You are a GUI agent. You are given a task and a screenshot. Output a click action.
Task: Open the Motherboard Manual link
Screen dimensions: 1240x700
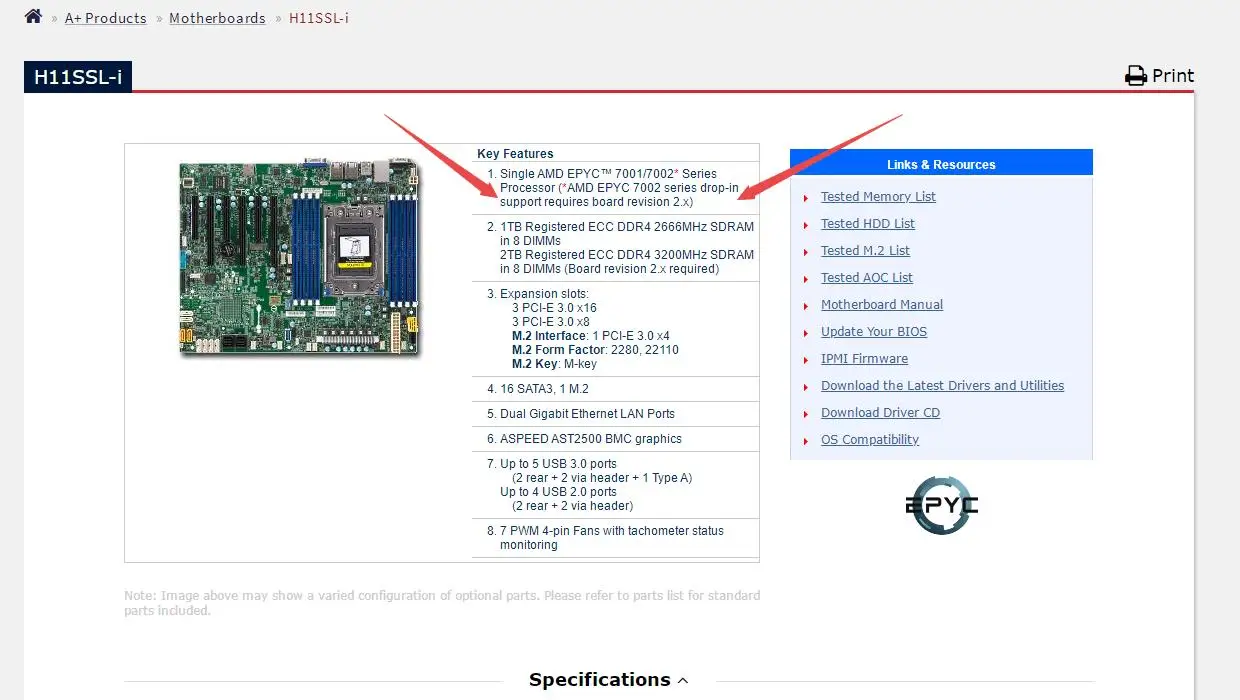[x=882, y=305]
